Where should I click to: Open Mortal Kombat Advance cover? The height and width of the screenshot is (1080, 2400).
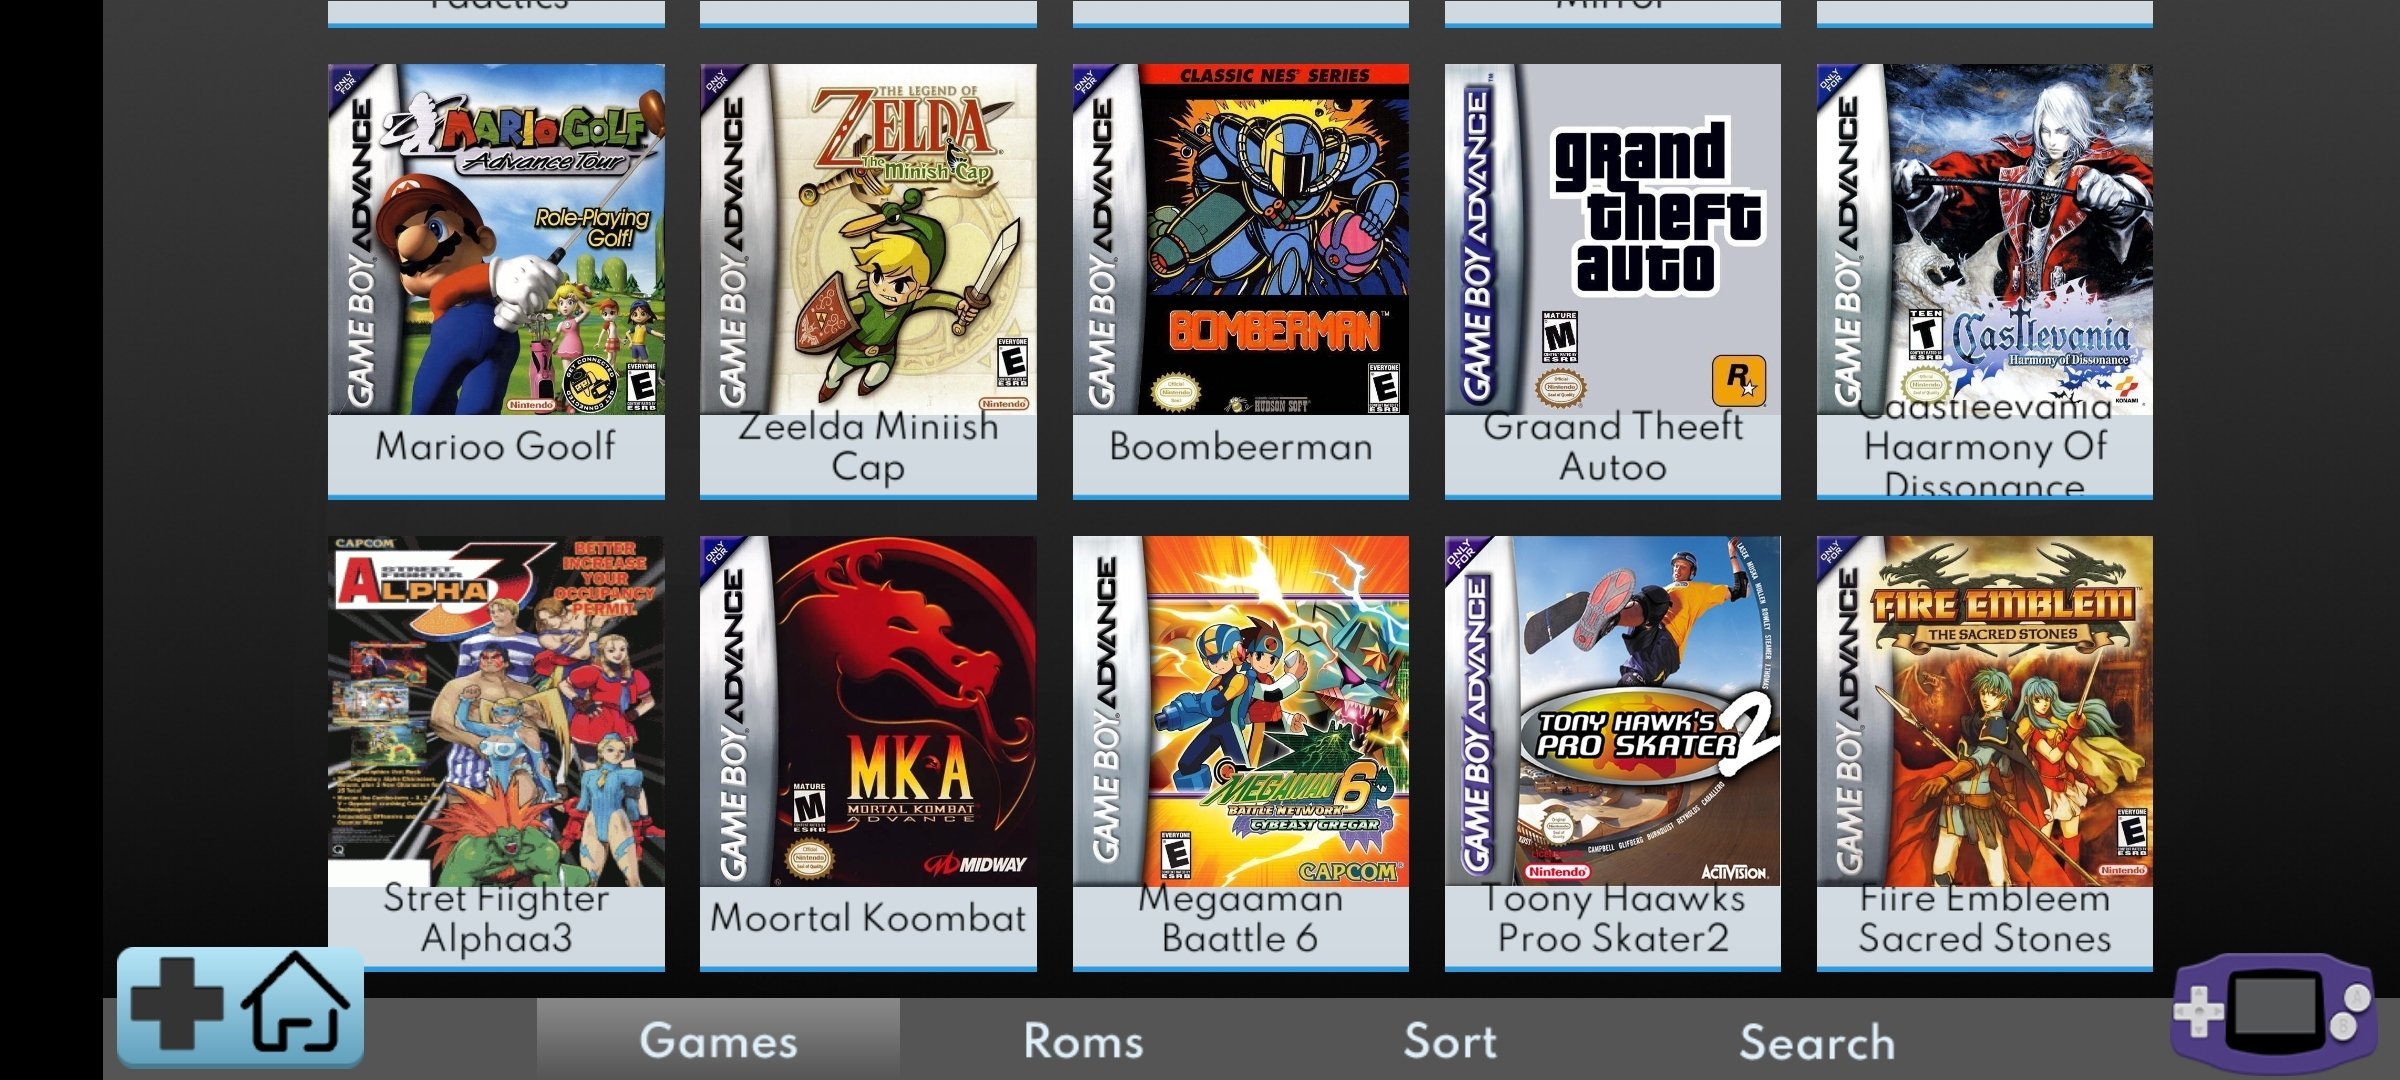868,711
